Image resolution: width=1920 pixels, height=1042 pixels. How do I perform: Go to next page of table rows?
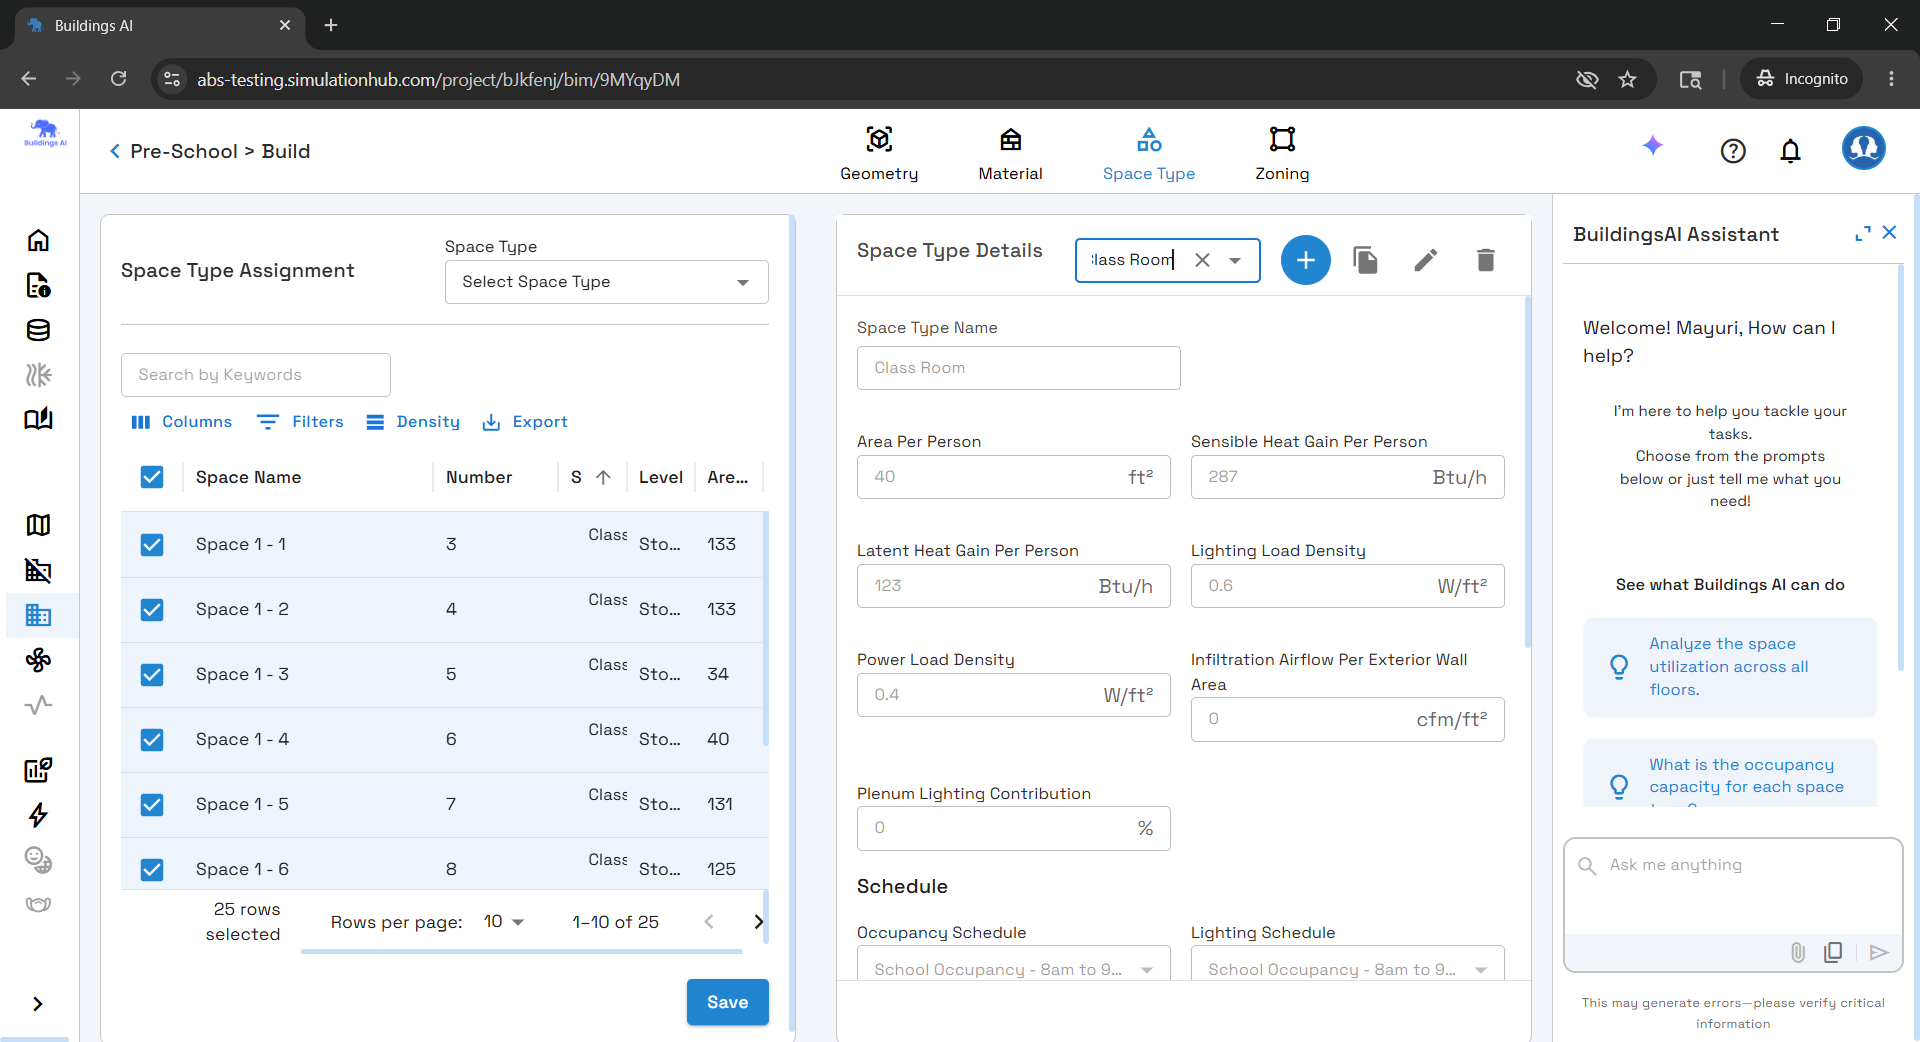click(758, 922)
